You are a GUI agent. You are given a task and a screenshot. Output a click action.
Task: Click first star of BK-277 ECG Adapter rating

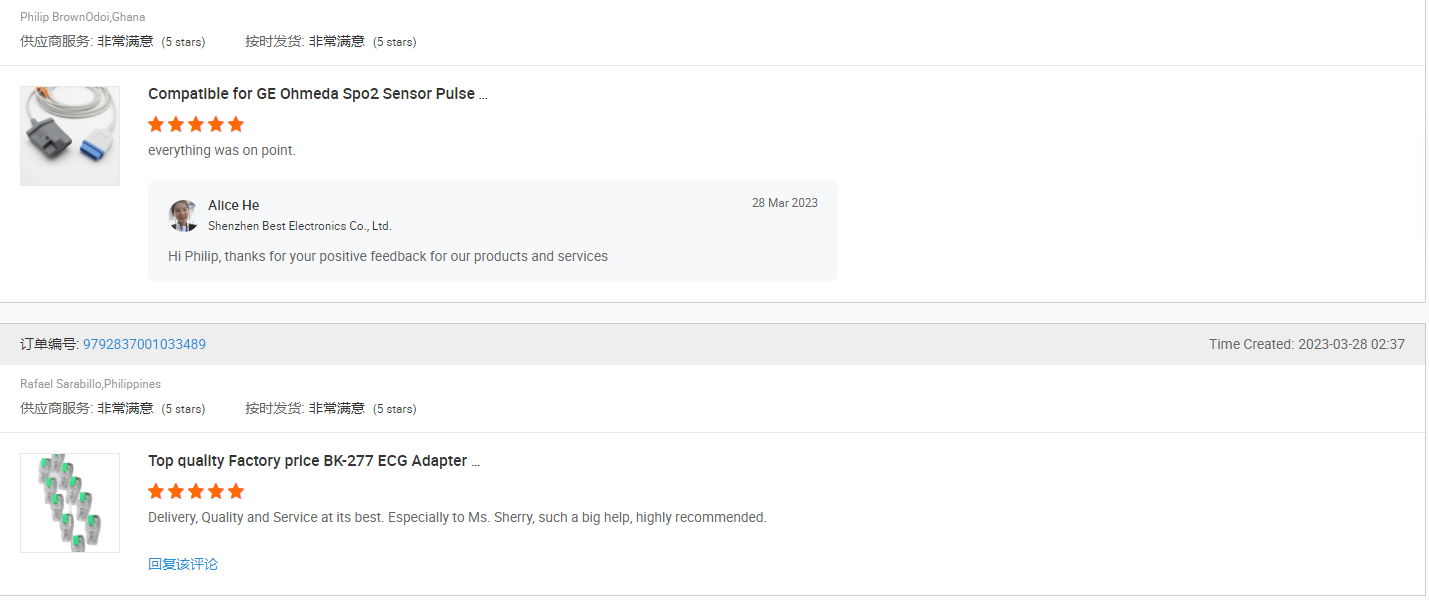(156, 492)
